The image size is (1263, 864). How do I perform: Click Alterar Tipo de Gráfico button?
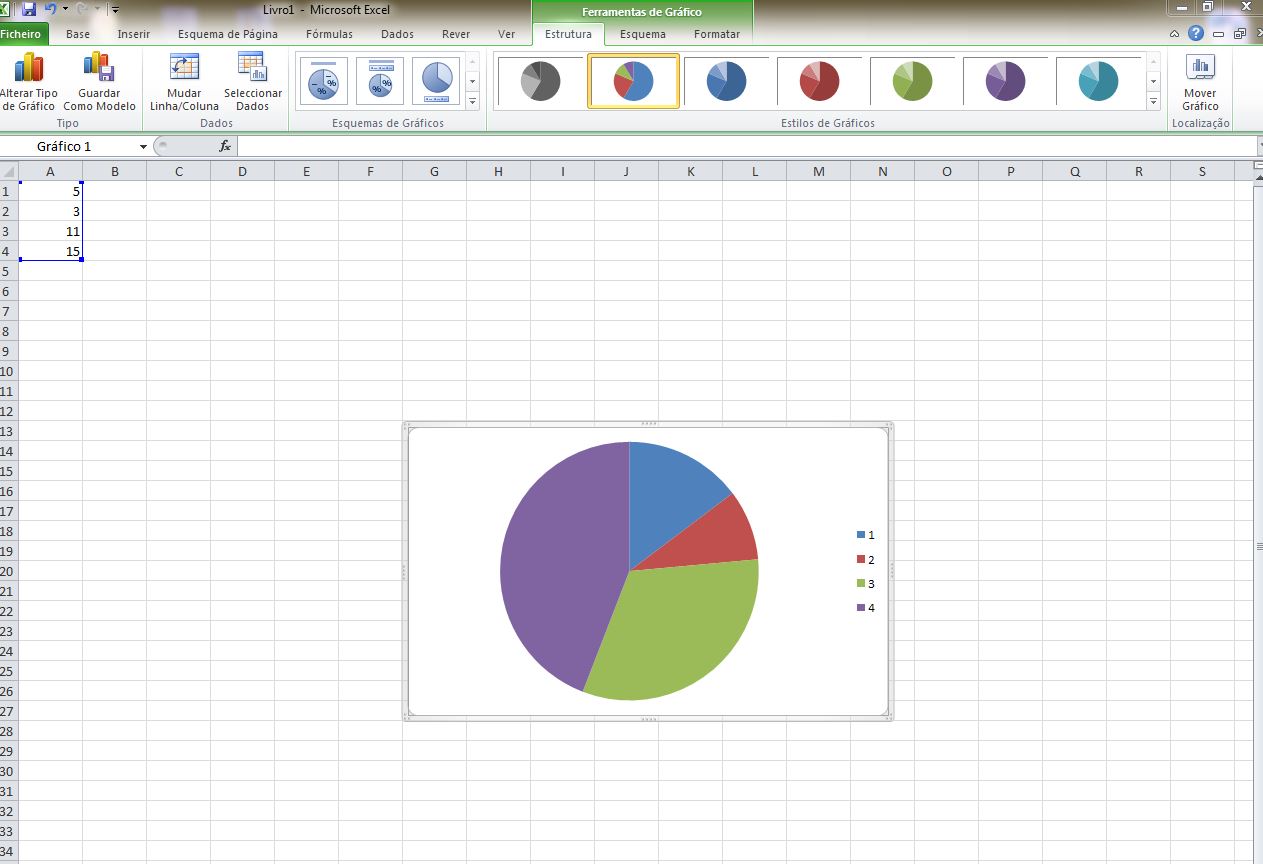click(x=28, y=82)
